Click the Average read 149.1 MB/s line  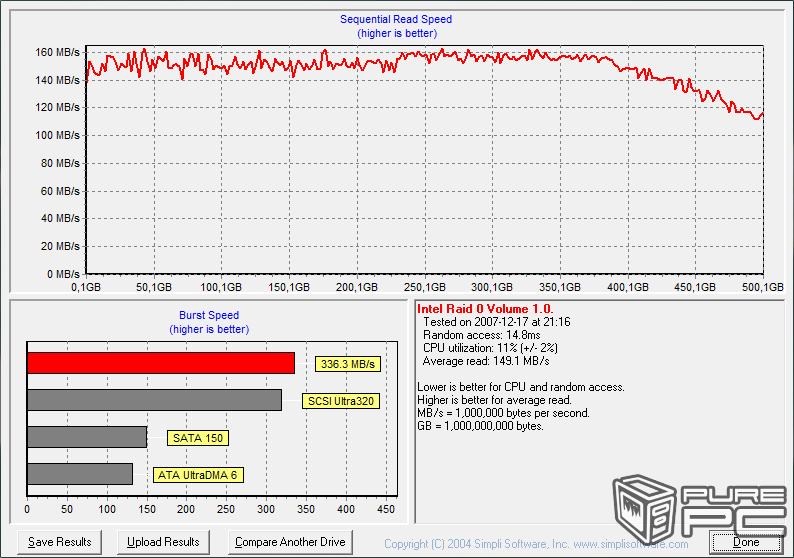click(x=486, y=361)
